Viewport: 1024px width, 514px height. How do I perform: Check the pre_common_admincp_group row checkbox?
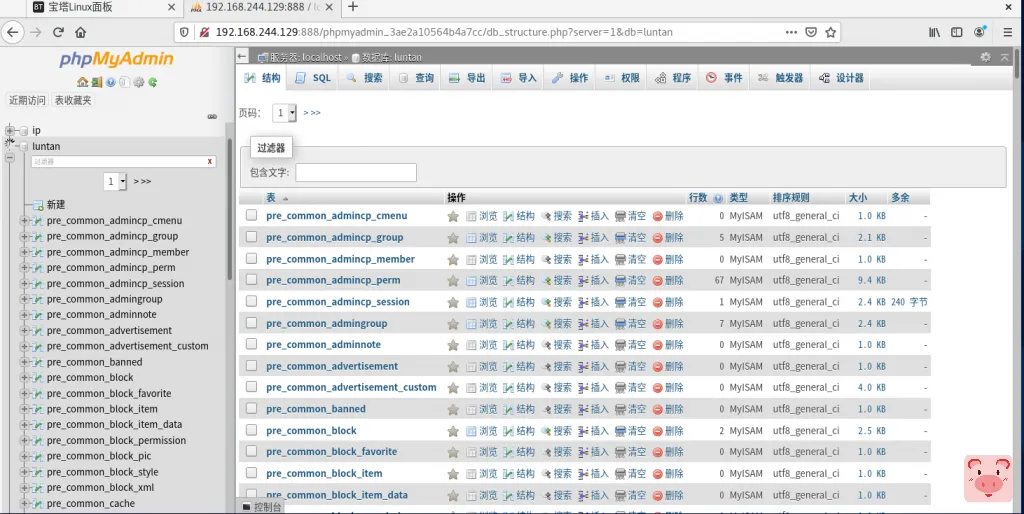(x=252, y=237)
